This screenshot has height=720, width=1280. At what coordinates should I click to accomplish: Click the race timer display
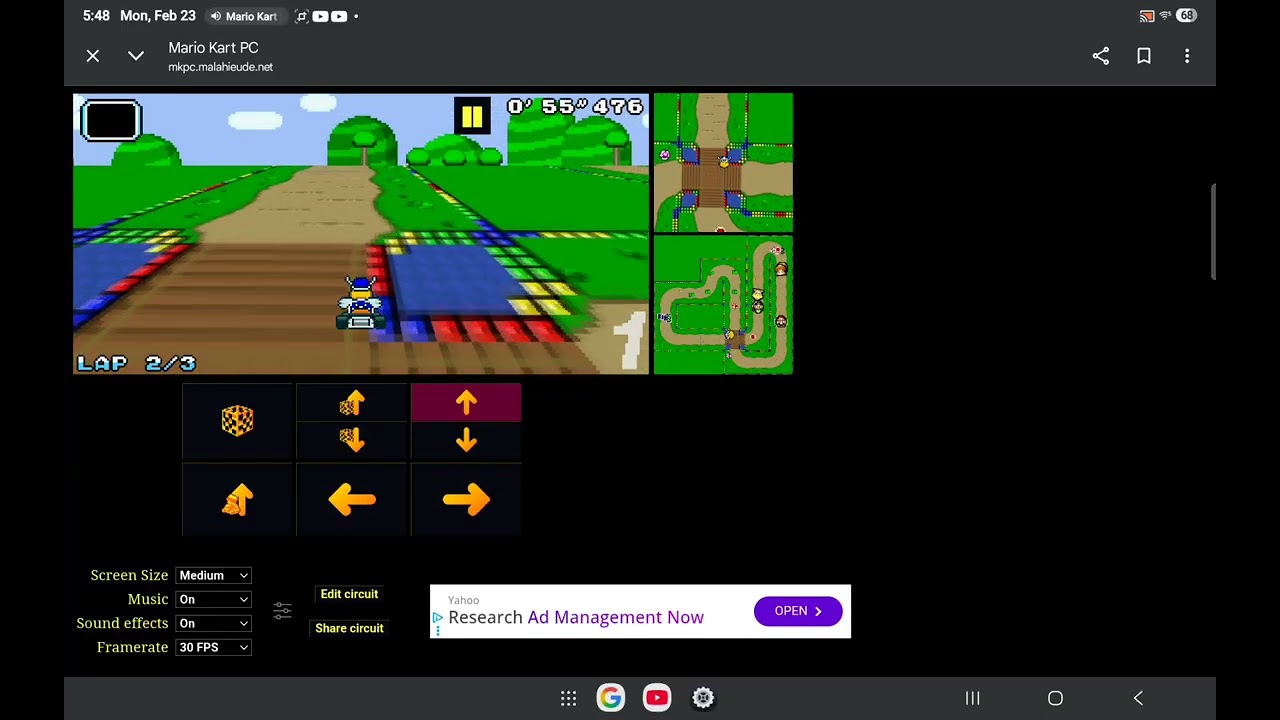click(x=575, y=107)
